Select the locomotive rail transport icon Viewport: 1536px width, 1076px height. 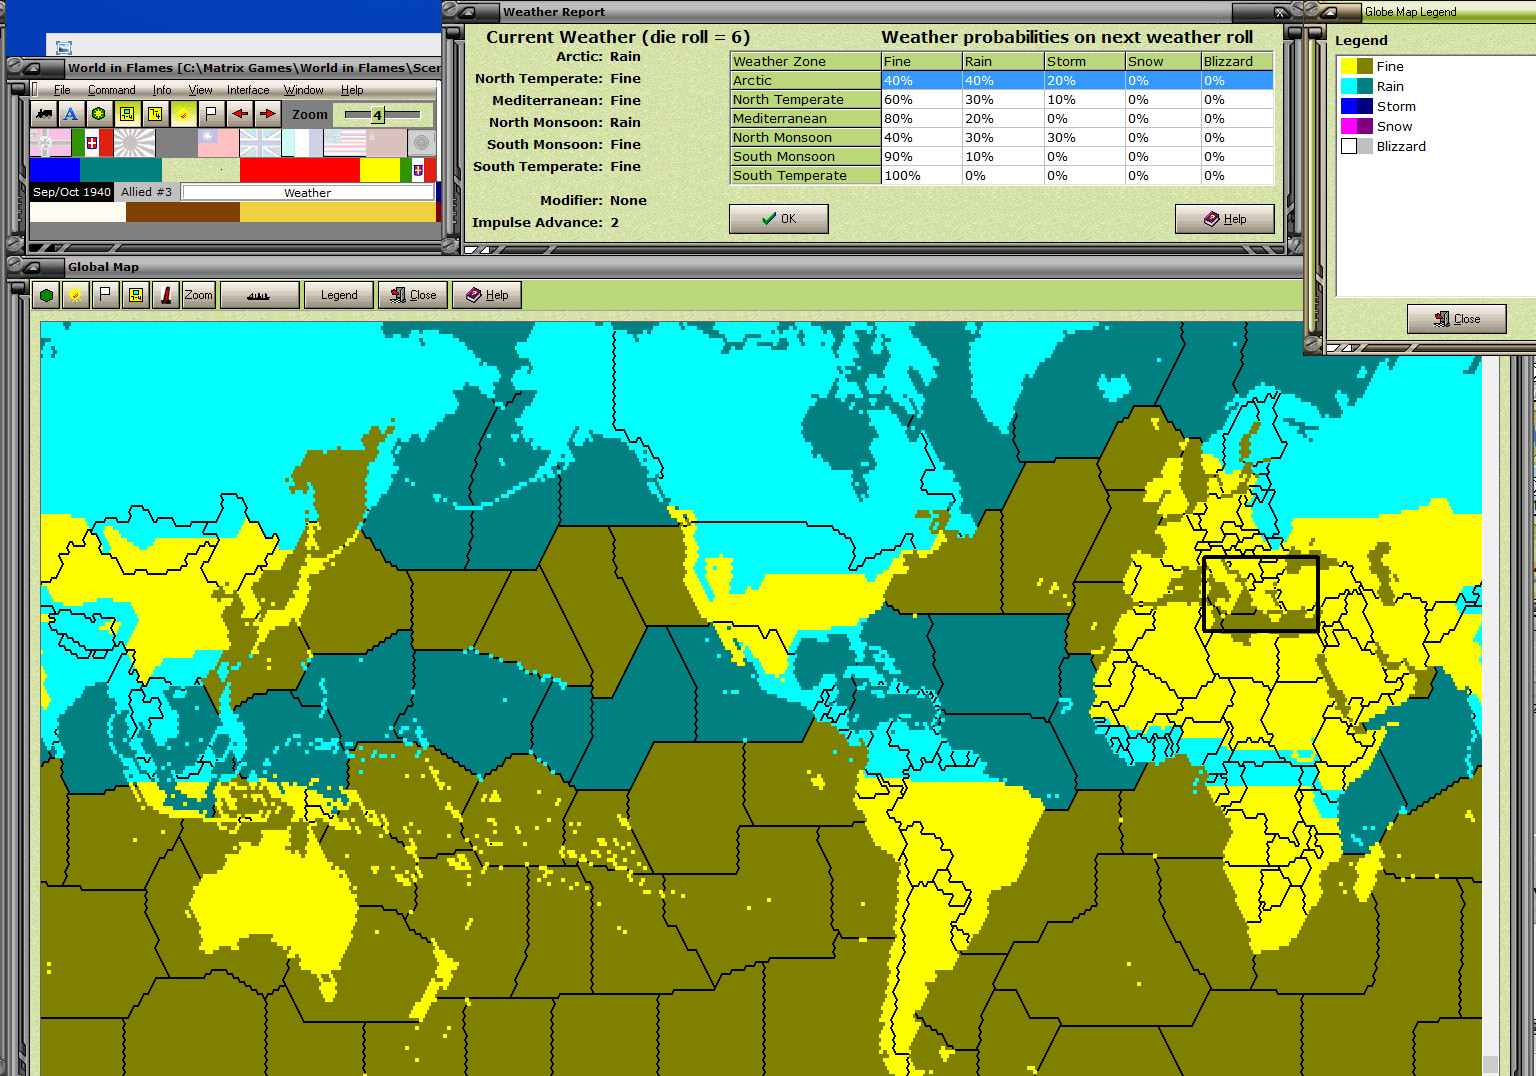pyautogui.click(x=43, y=113)
